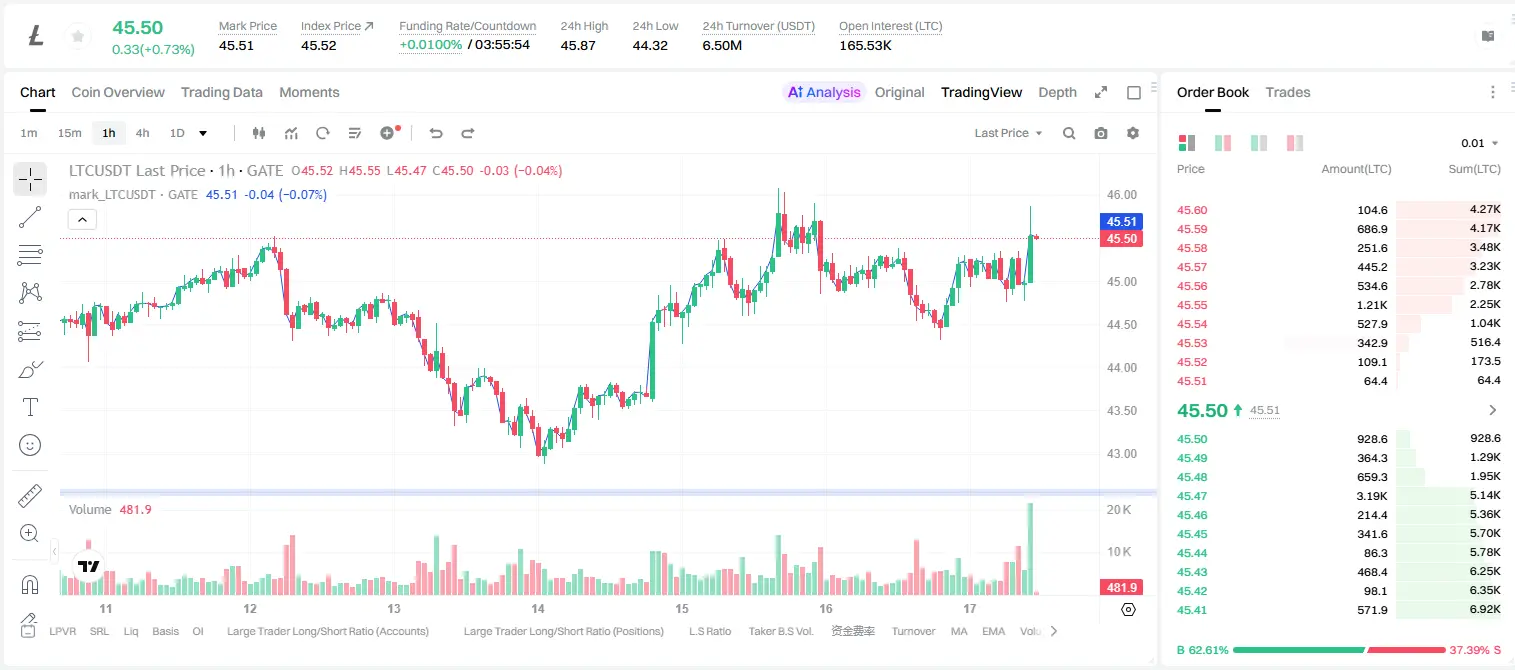The height and width of the screenshot is (670, 1515).
Task: Take a chart snapshot with camera icon
Action: 1101,133
